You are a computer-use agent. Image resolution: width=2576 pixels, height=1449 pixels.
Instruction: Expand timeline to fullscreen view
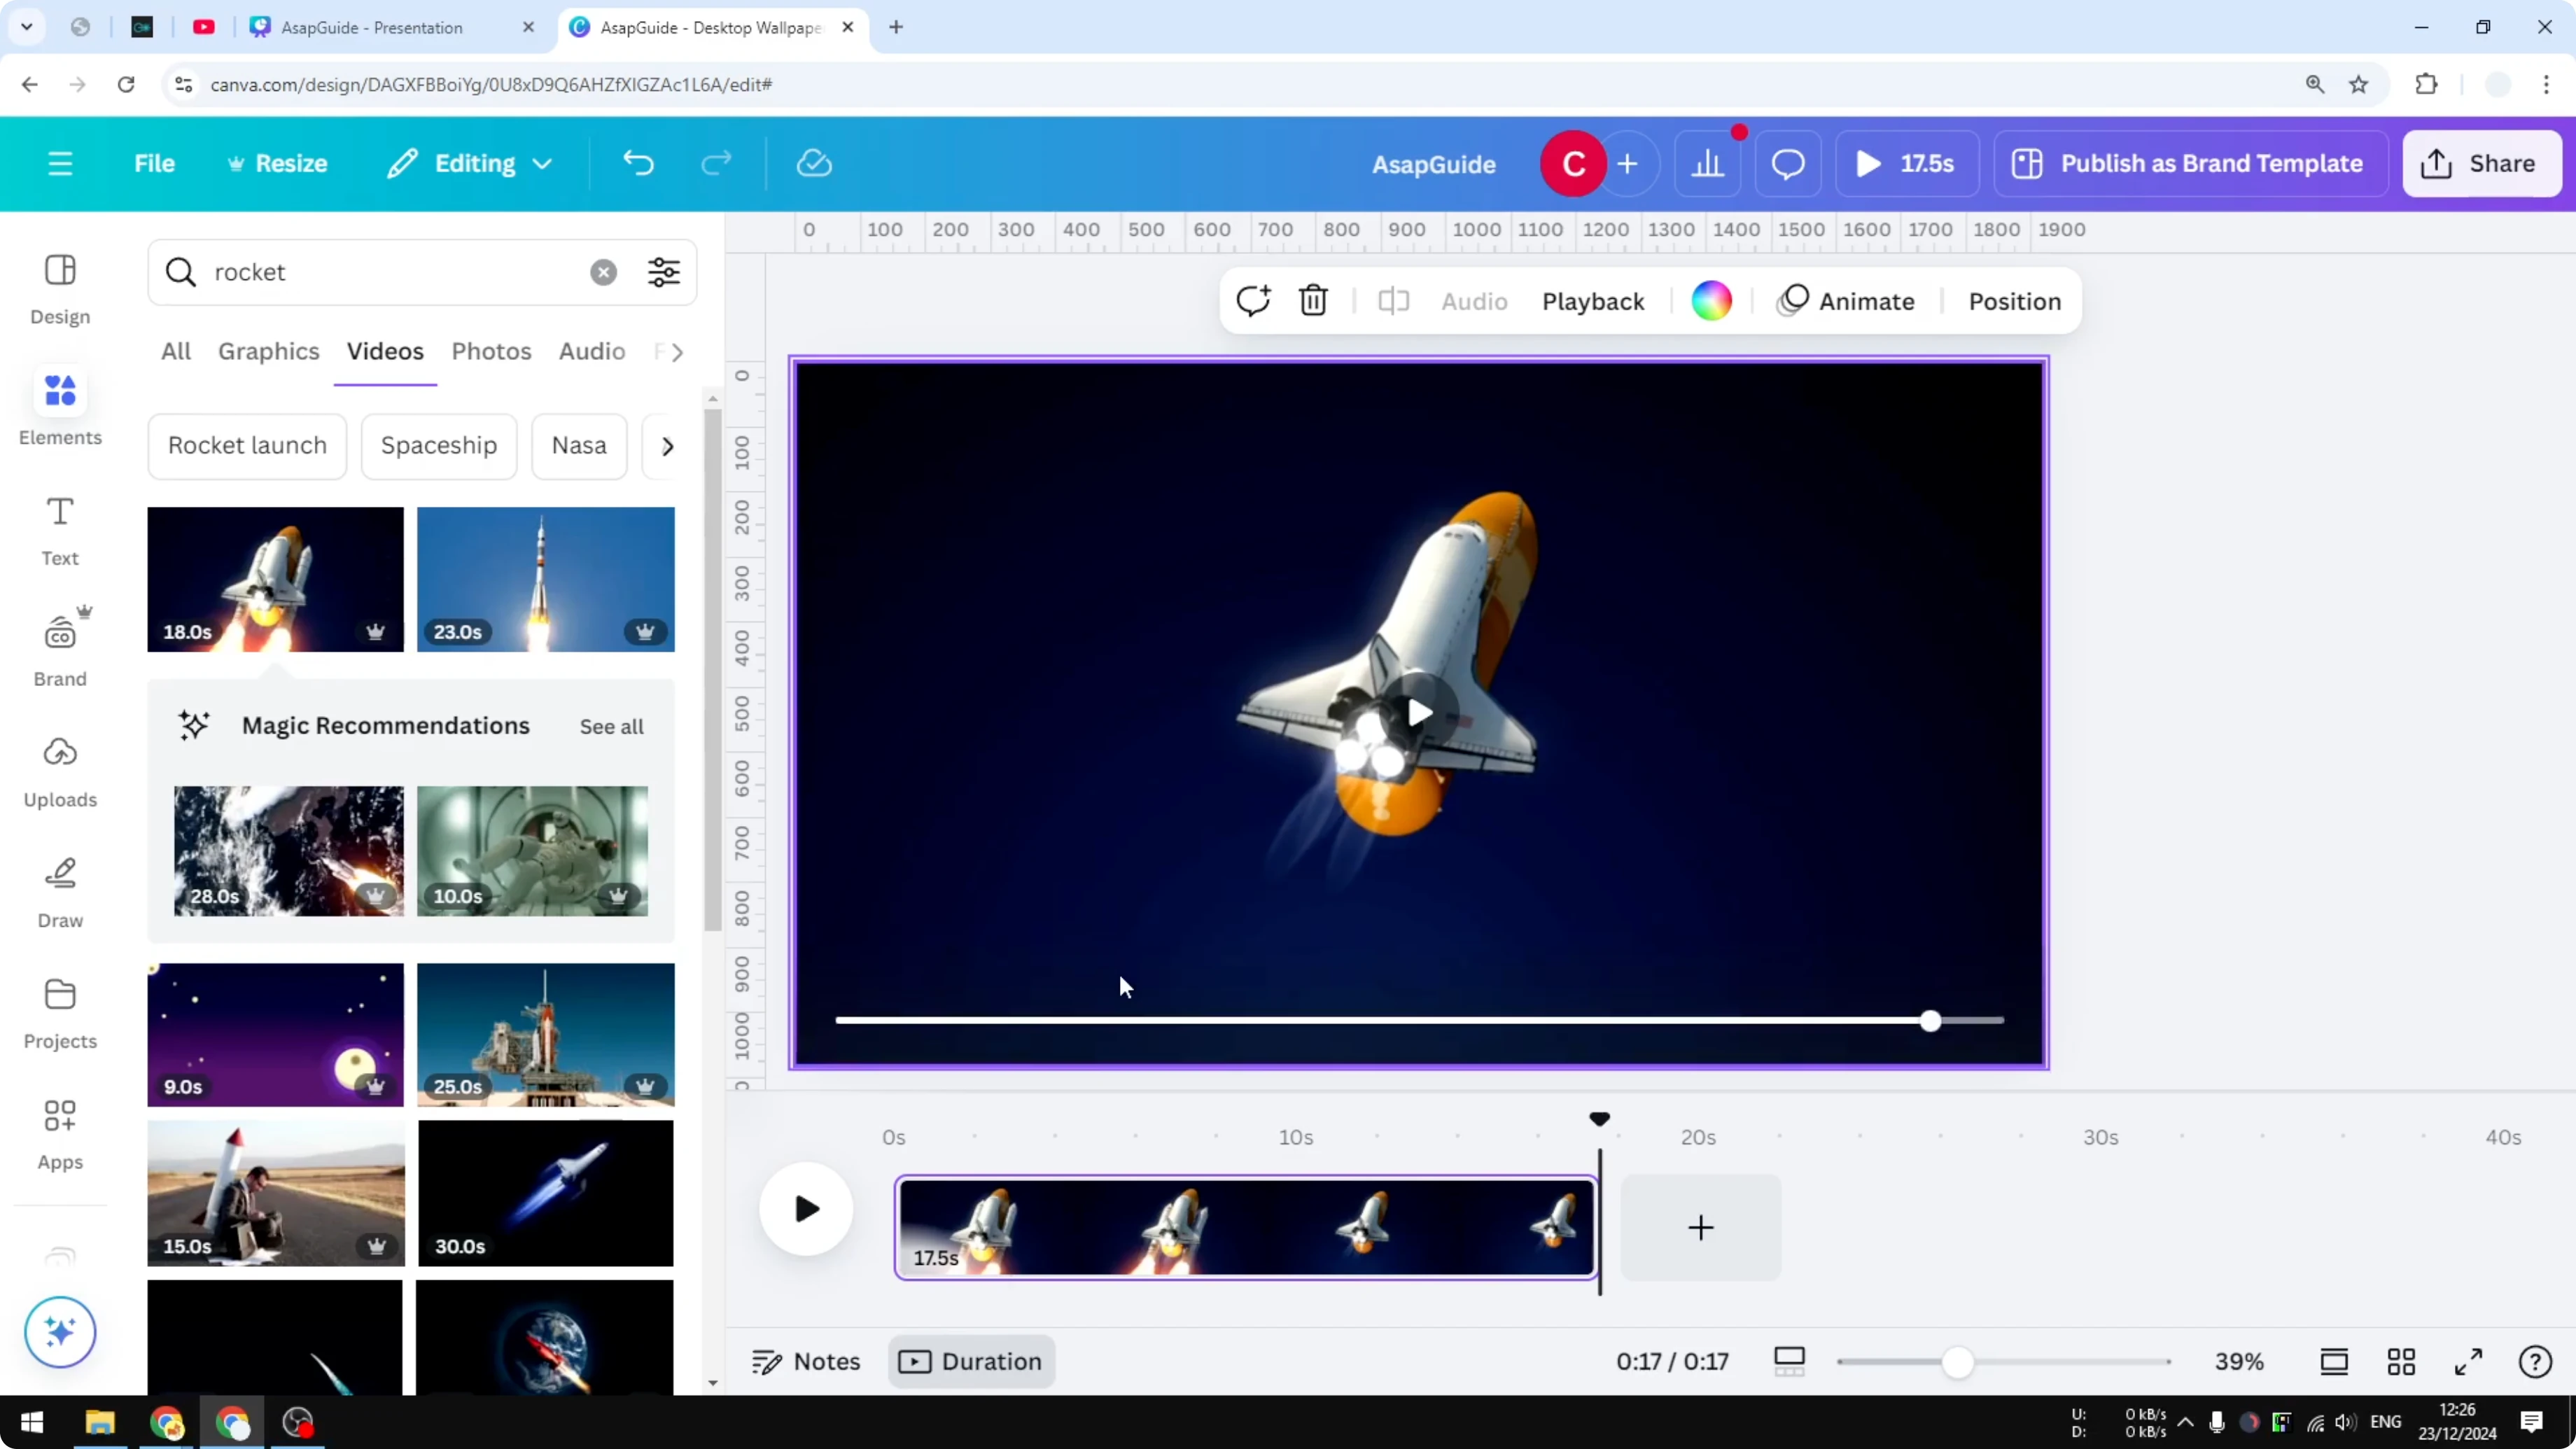(2468, 1361)
